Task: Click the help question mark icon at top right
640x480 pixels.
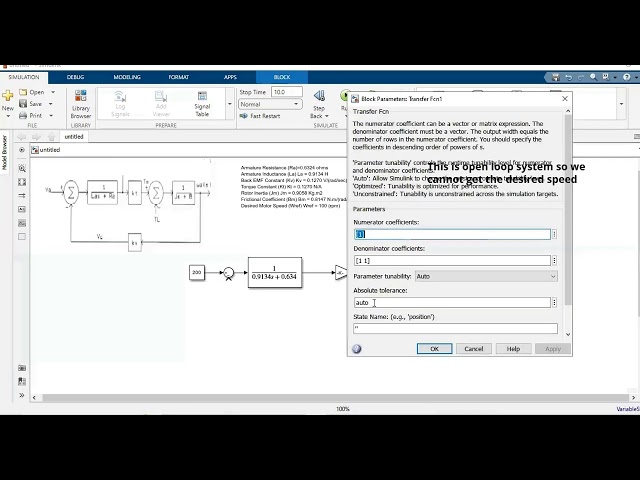Action: [627, 77]
